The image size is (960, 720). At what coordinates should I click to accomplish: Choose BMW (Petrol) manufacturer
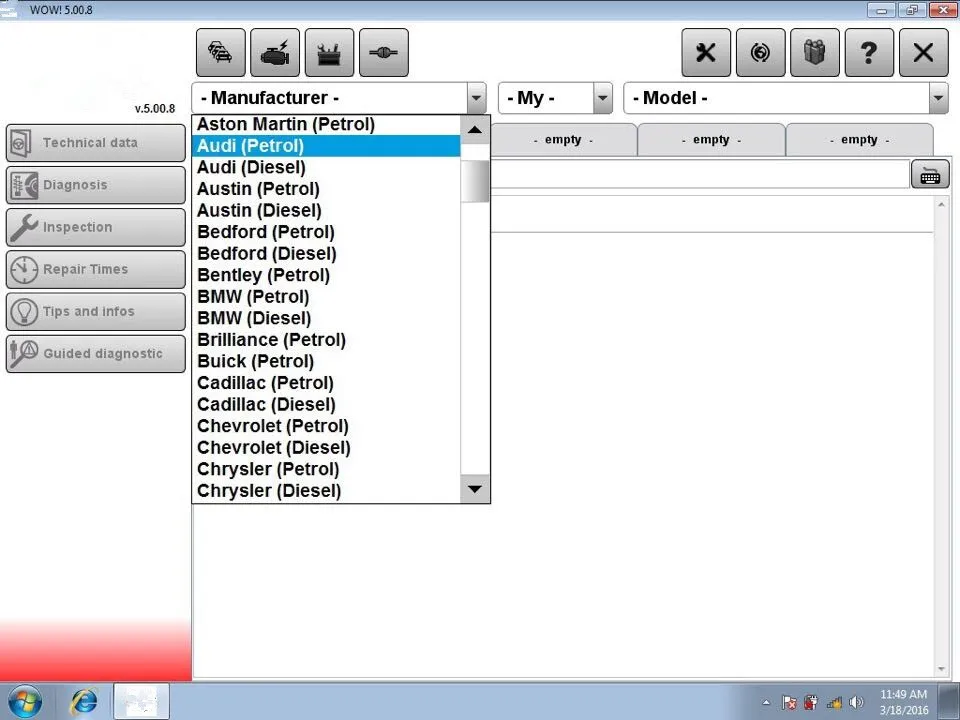[326, 296]
